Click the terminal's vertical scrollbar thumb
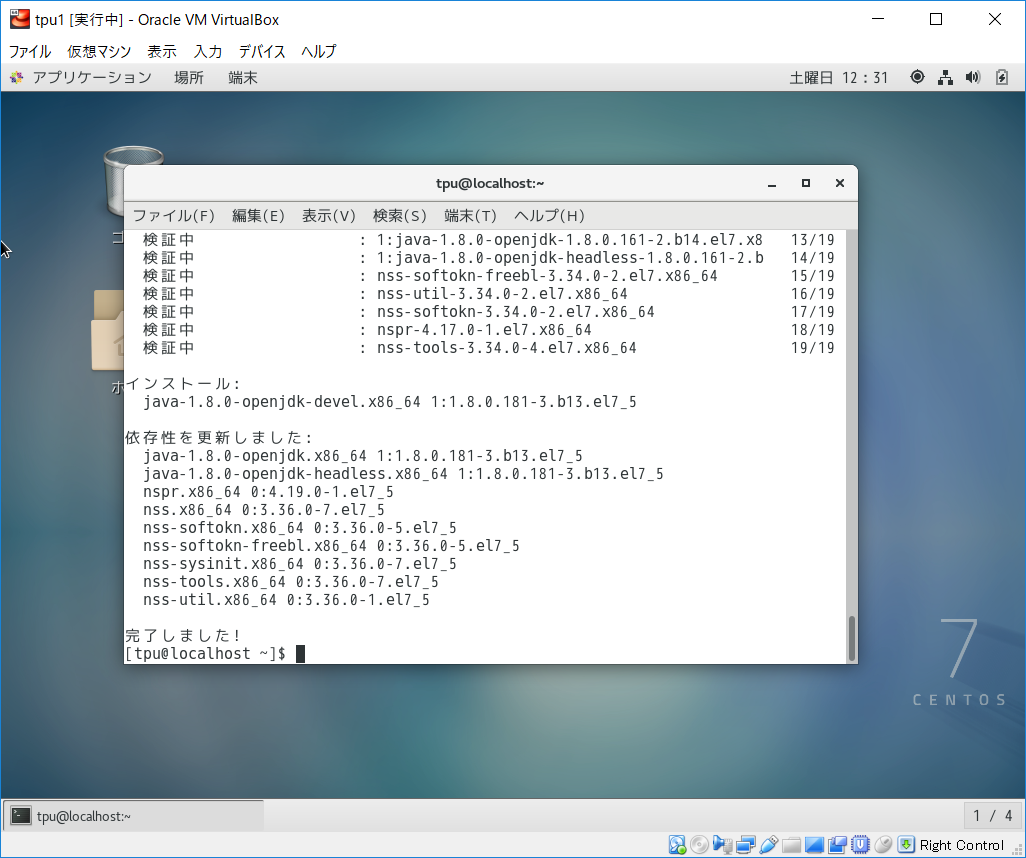 (x=852, y=638)
